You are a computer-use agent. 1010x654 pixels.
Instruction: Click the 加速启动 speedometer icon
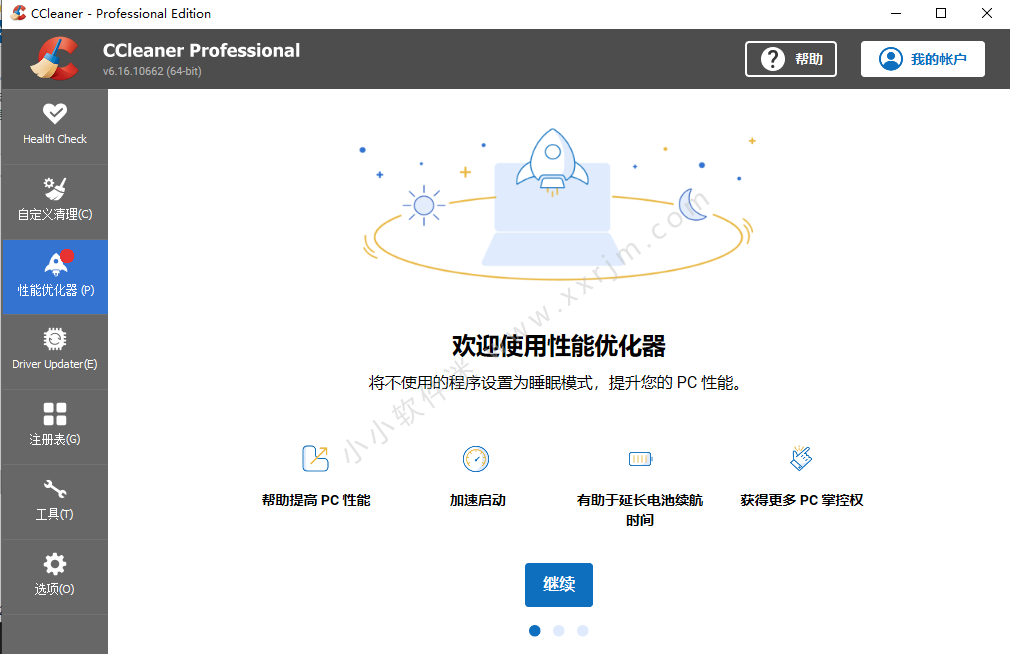point(476,459)
